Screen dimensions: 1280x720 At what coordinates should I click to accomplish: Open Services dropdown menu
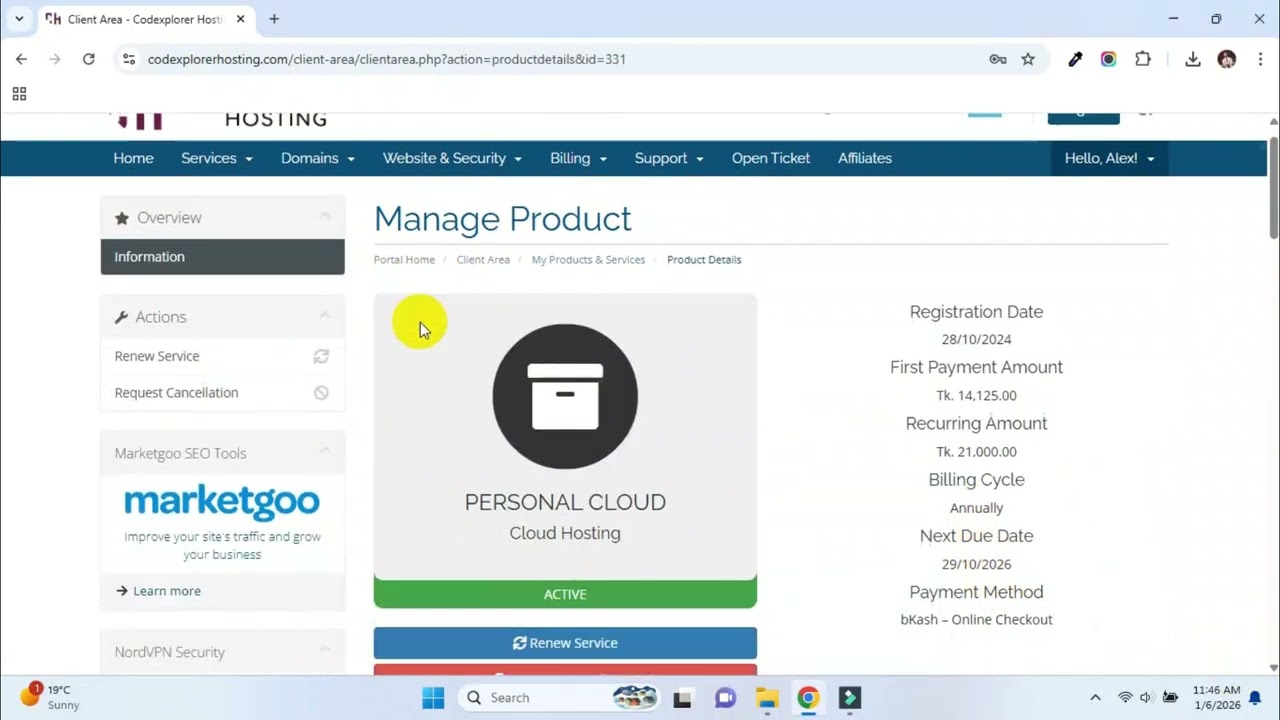tap(217, 158)
